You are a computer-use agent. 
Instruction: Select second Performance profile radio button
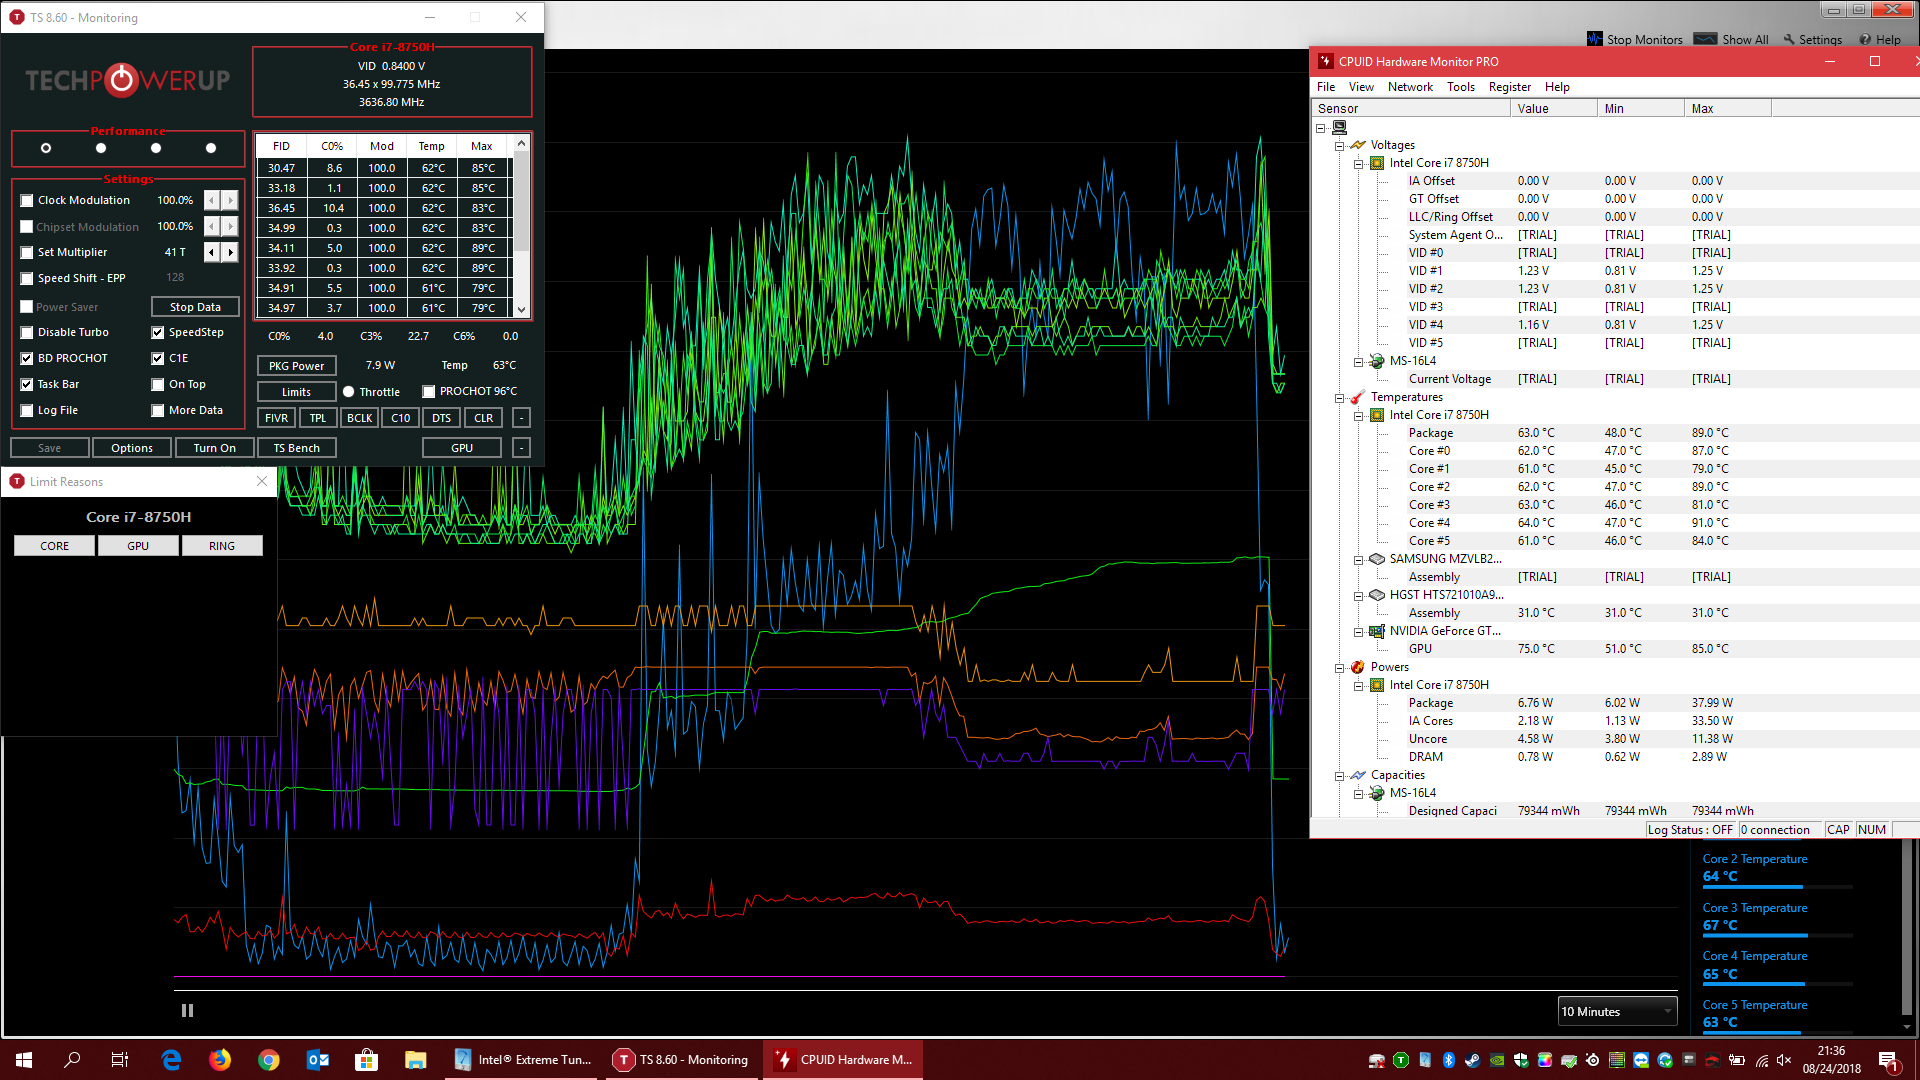(101, 148)
